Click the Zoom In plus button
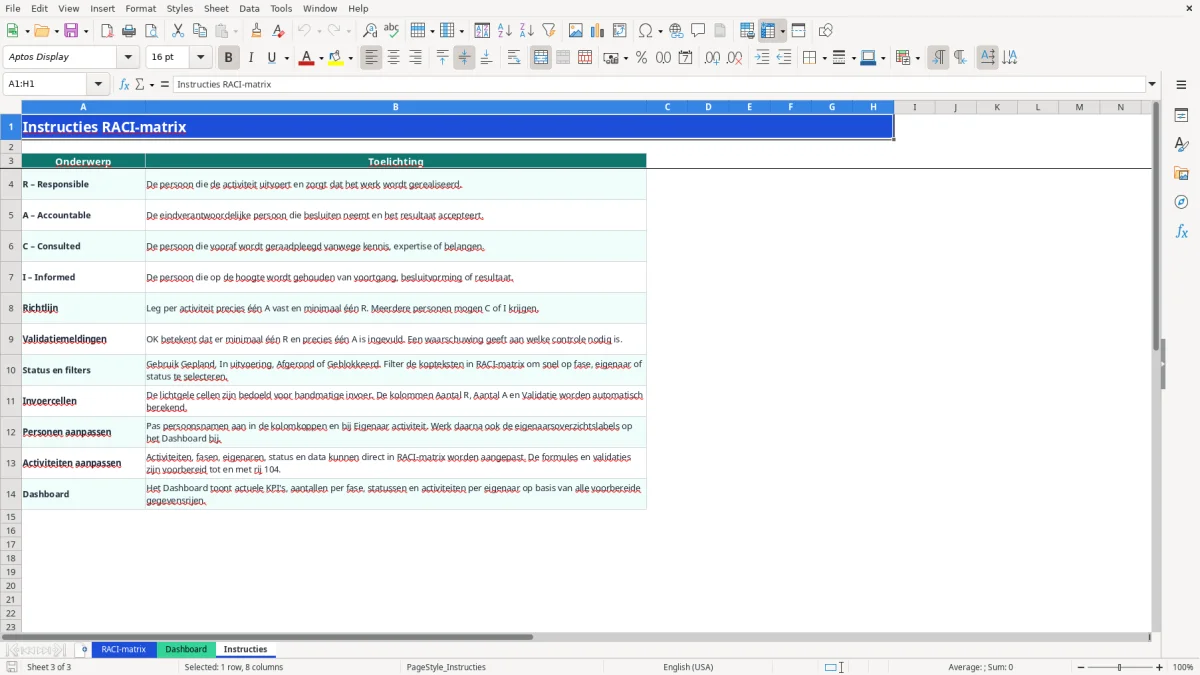 pos(1160,667)
